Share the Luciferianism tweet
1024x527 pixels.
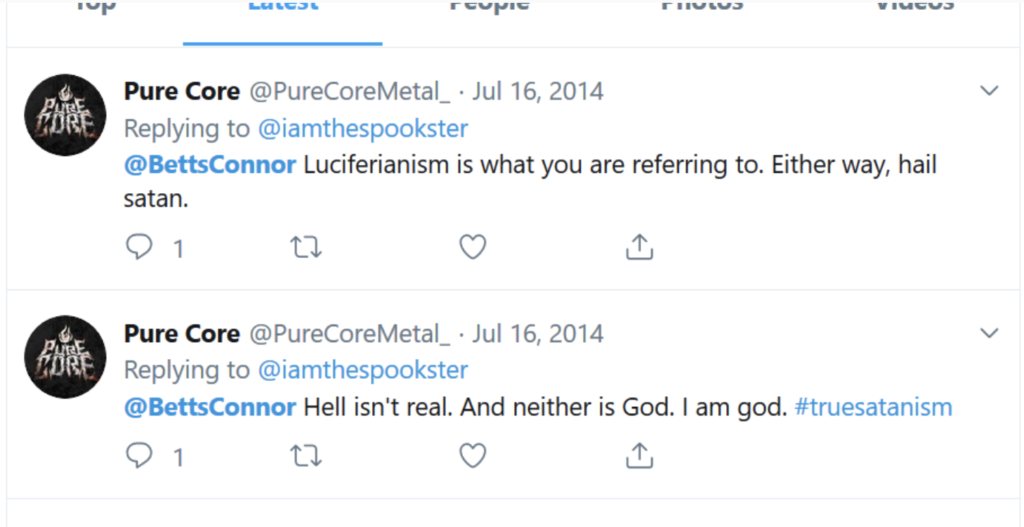pyautogui.click(x=639, y=247)
